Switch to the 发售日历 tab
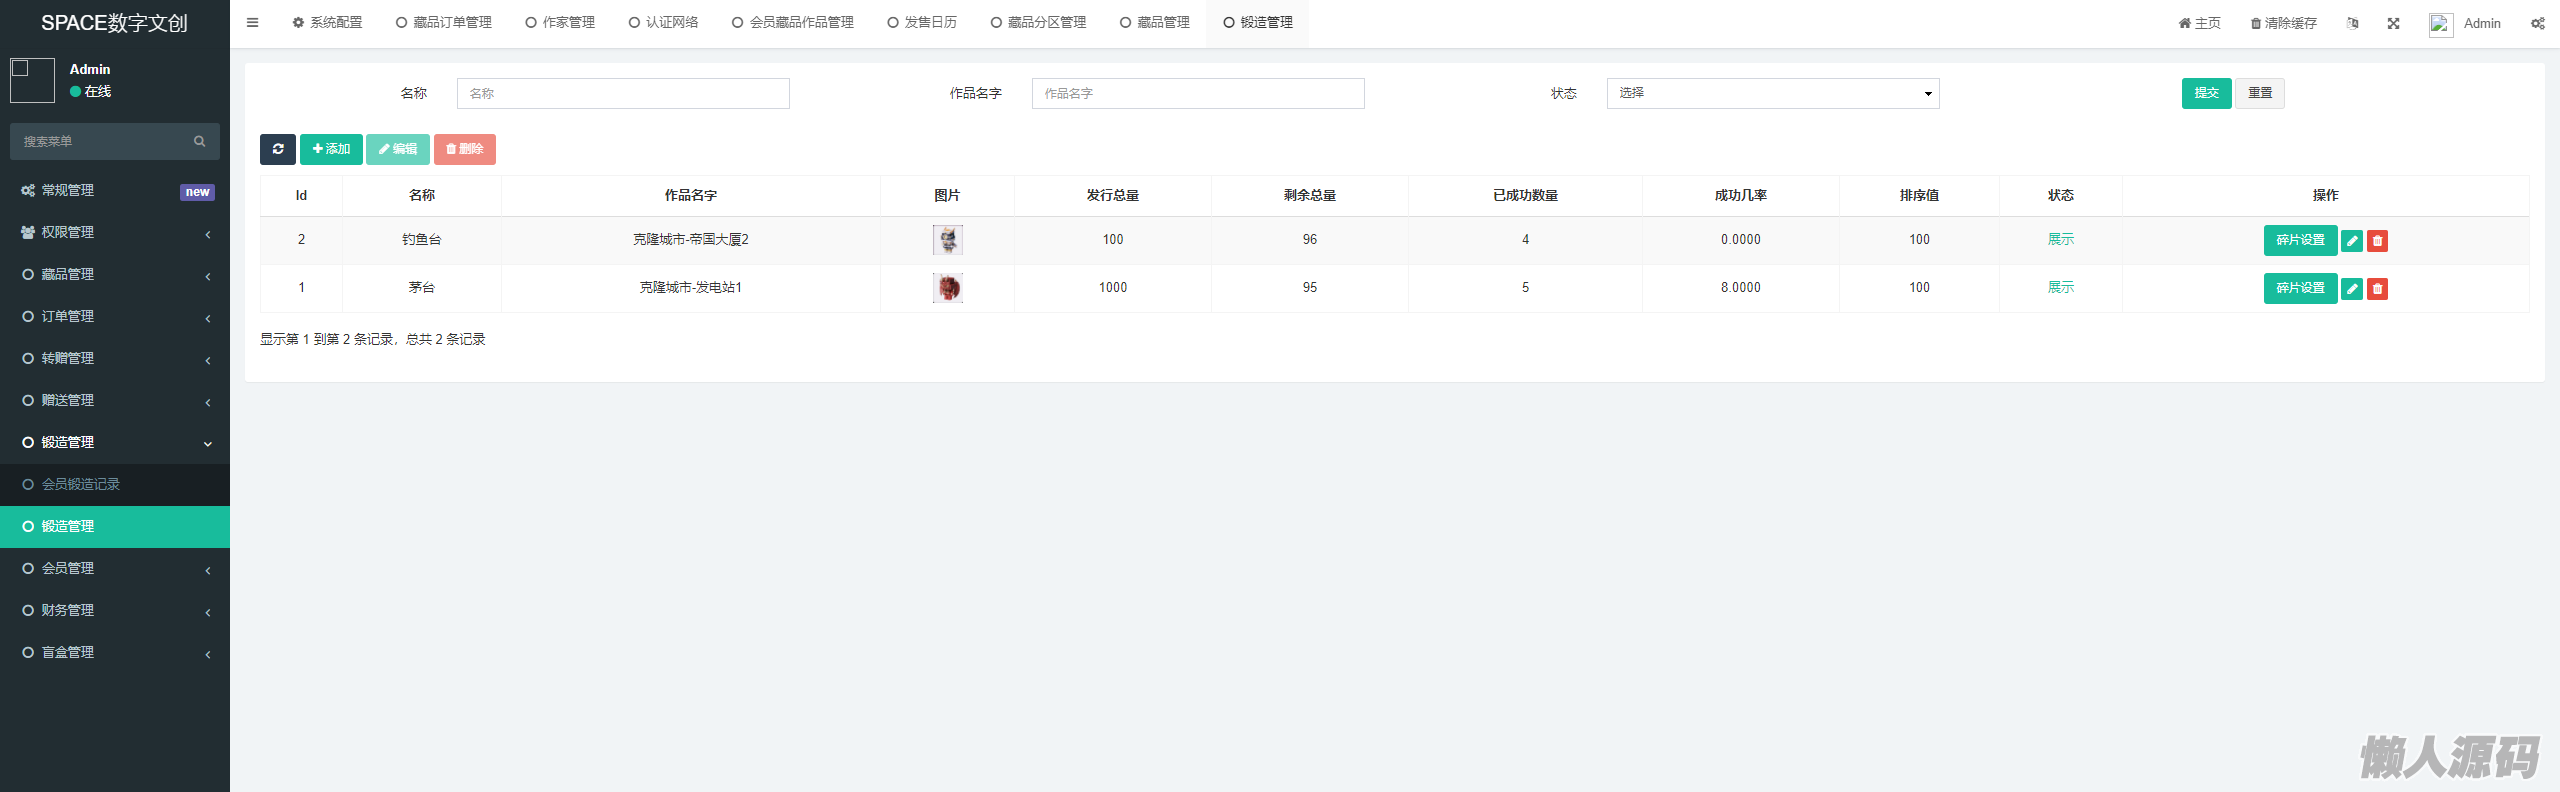Screen dimensions: 2560x792 tap(922, 23)
